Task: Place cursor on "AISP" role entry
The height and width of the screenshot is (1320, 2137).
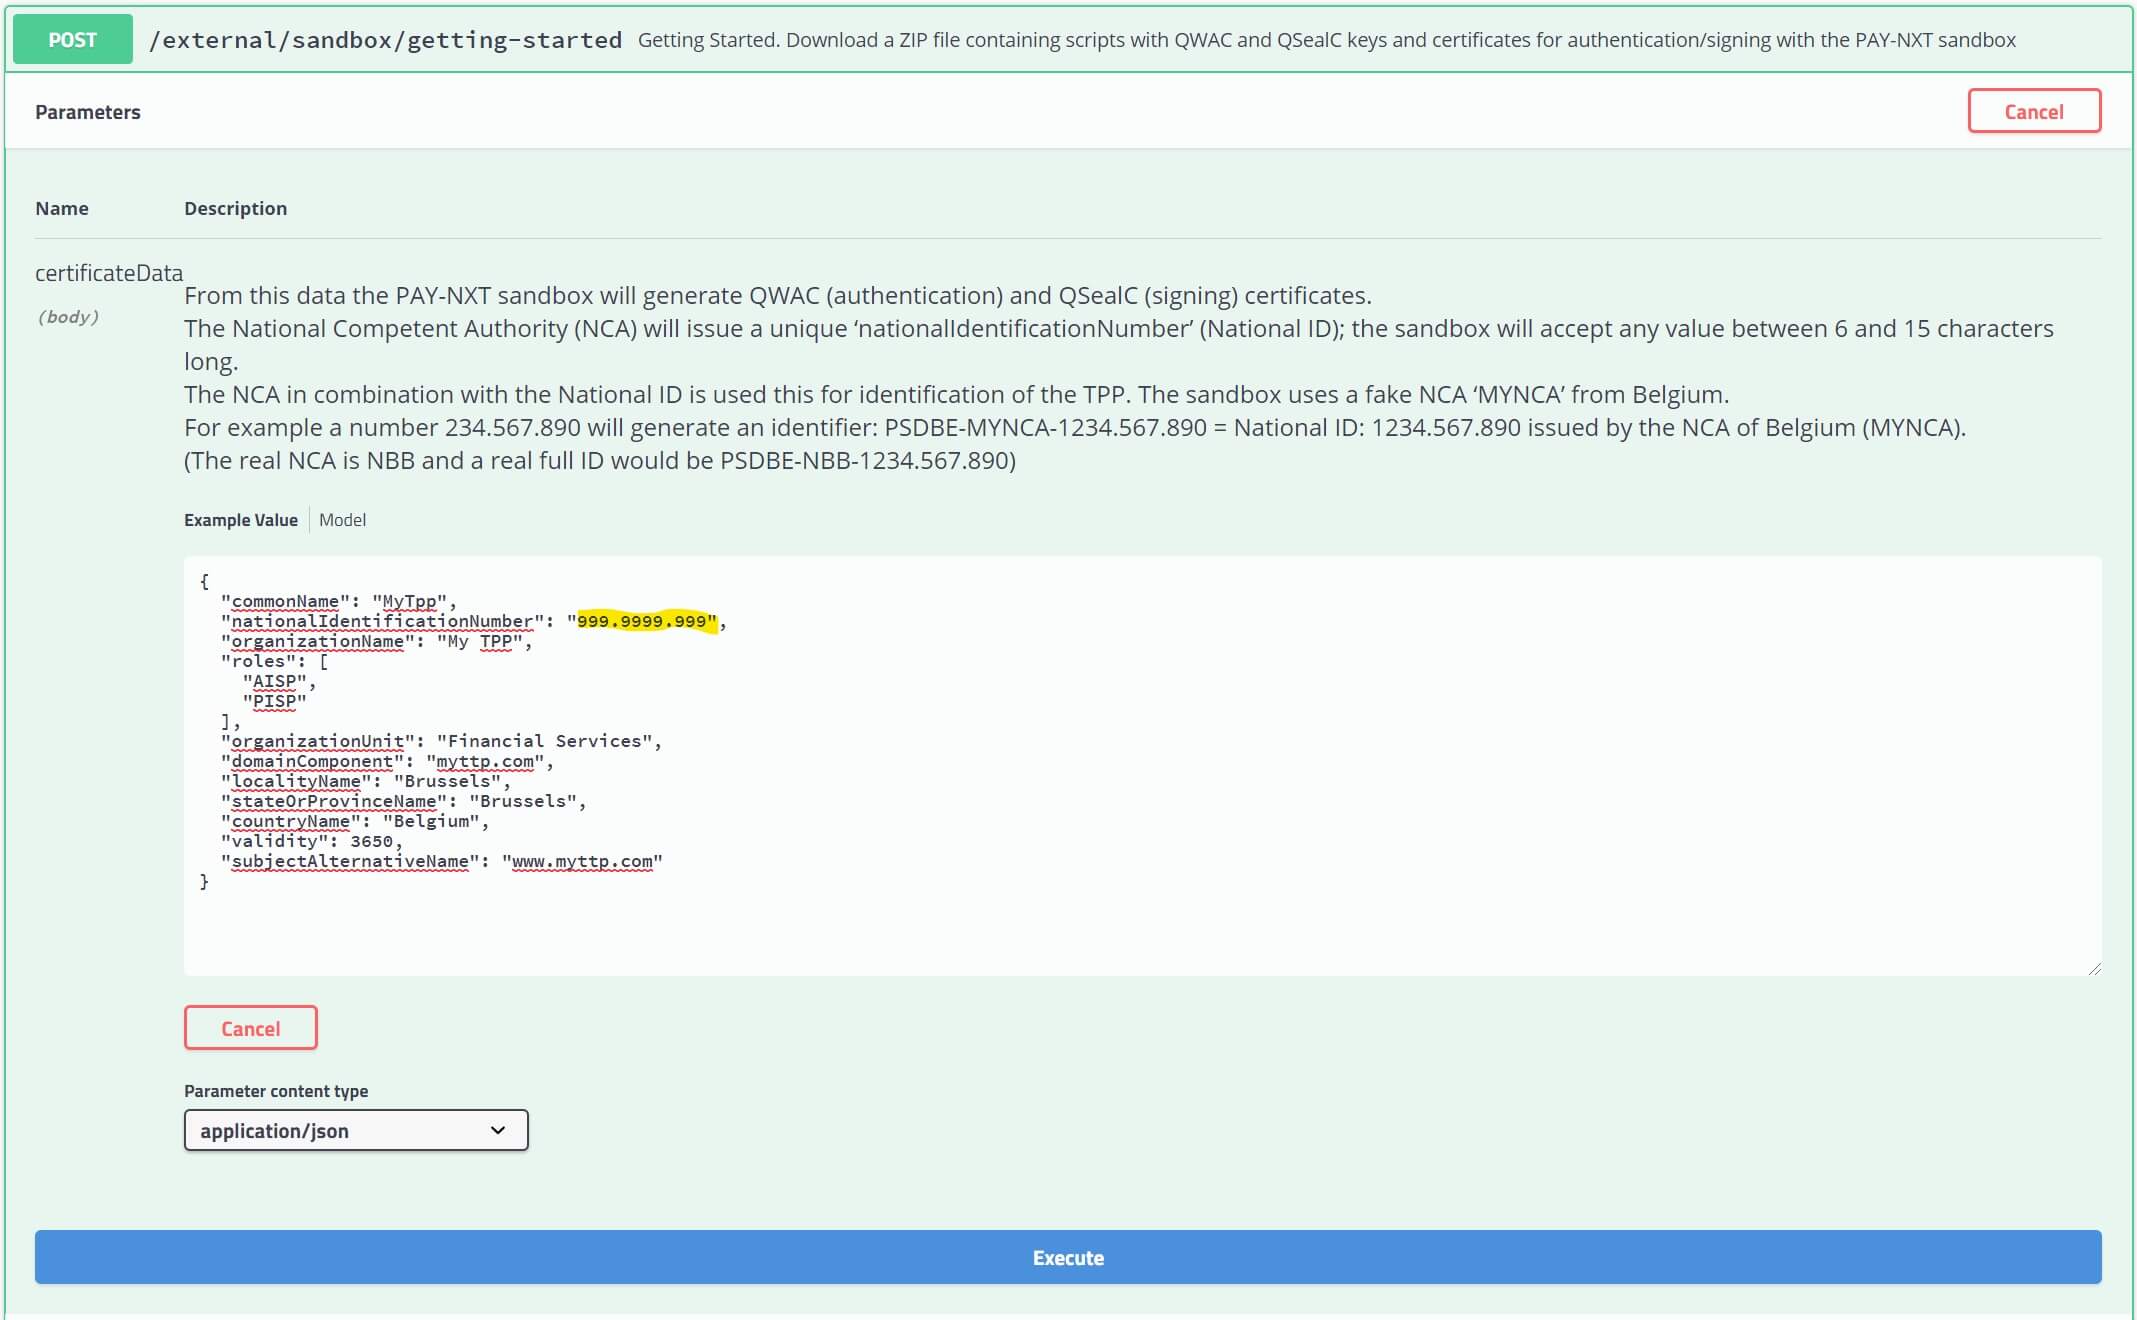Action: 274,681
